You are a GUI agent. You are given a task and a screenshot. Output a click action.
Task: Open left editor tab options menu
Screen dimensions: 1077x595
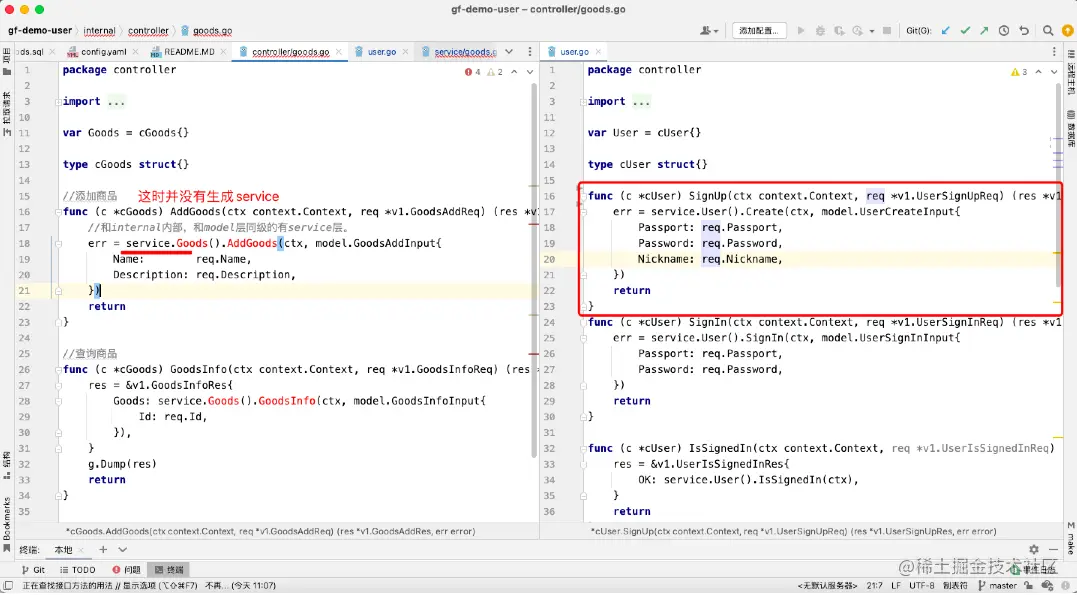pos(530,52)
